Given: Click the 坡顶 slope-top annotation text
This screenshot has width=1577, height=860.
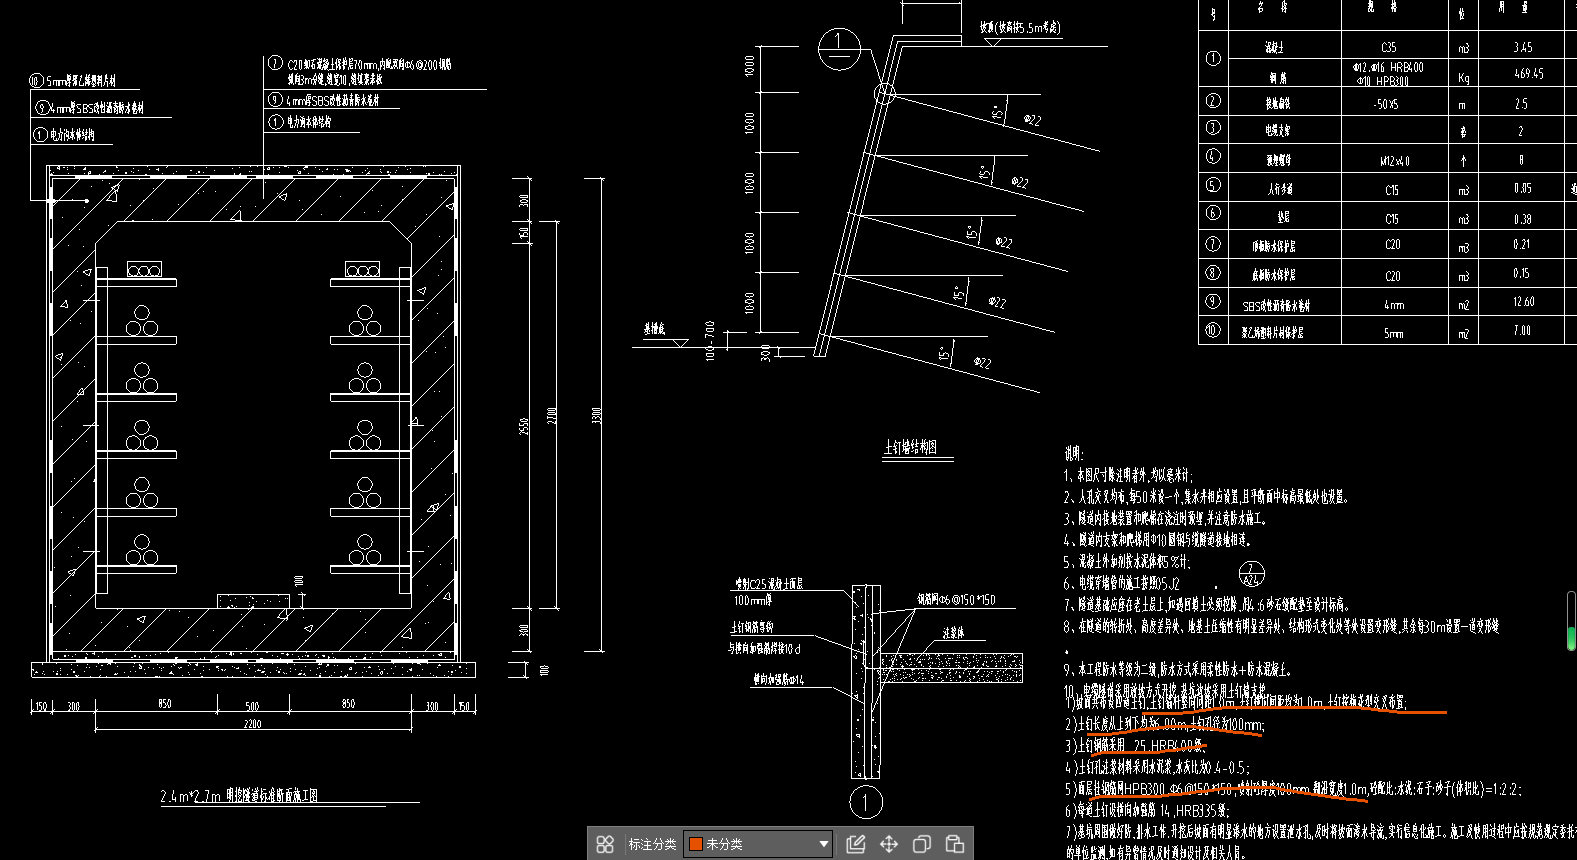Looking at the screenshot, I should [x=1020, y=28].
